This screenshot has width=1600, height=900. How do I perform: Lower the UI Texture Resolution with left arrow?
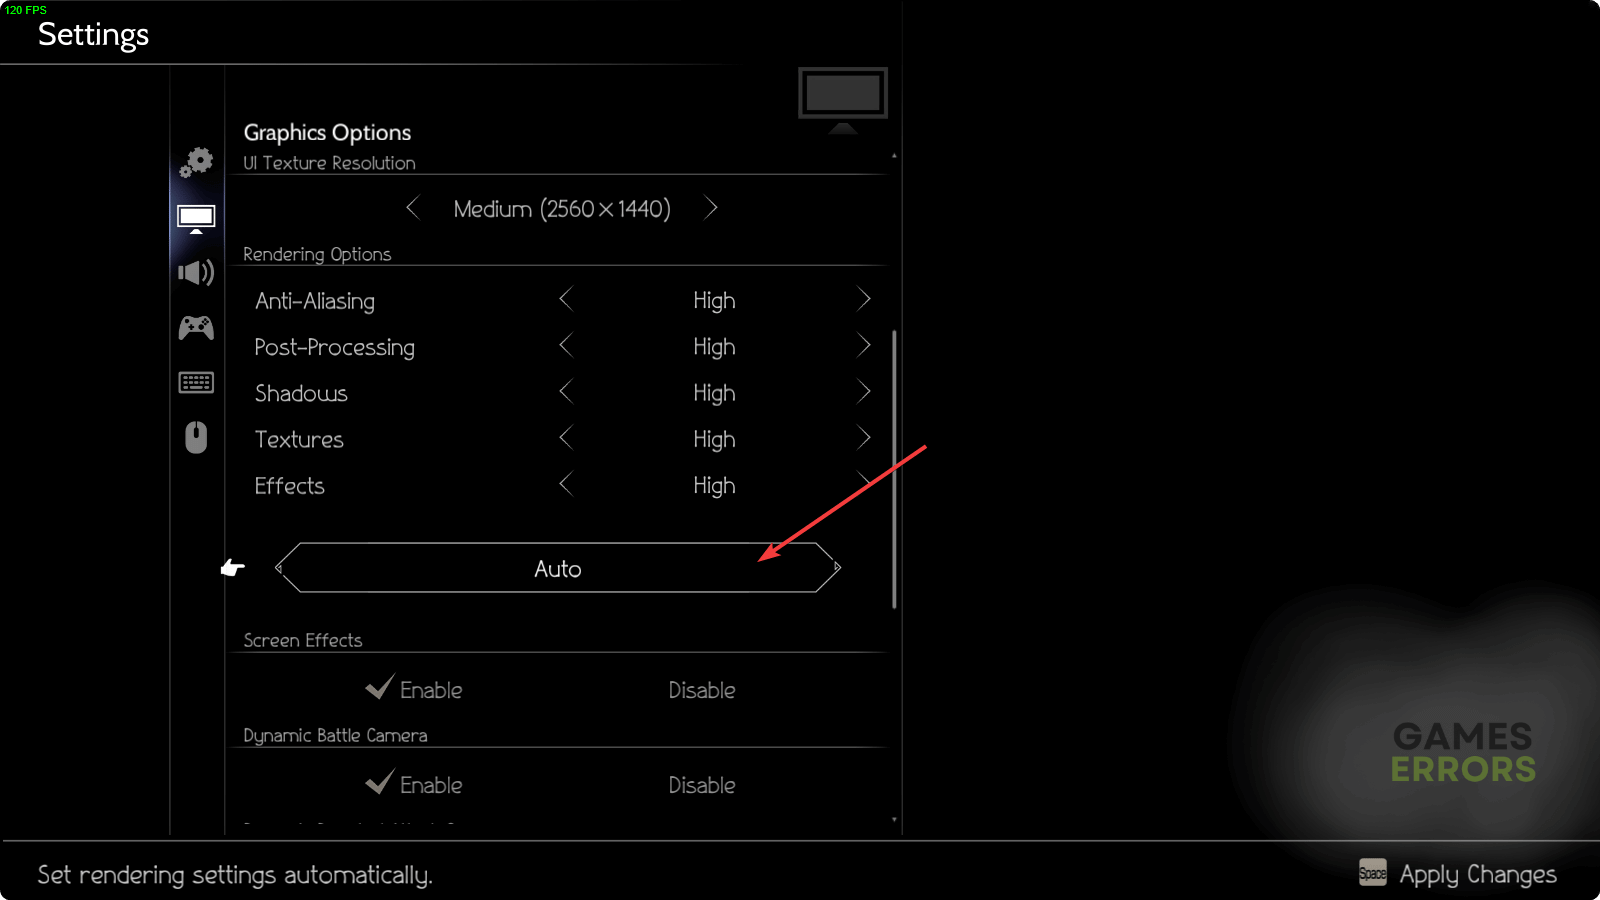412,208
